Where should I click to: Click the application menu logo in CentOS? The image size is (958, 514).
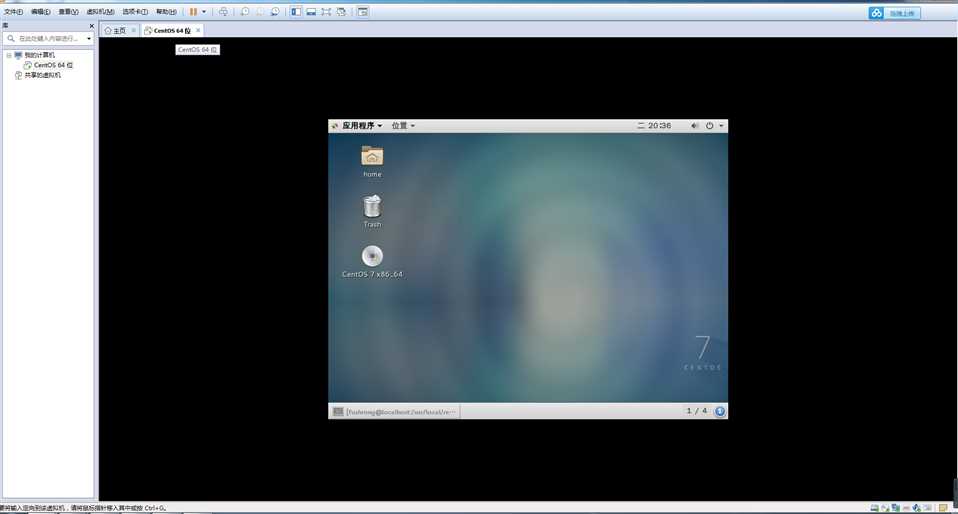[335, 126]
